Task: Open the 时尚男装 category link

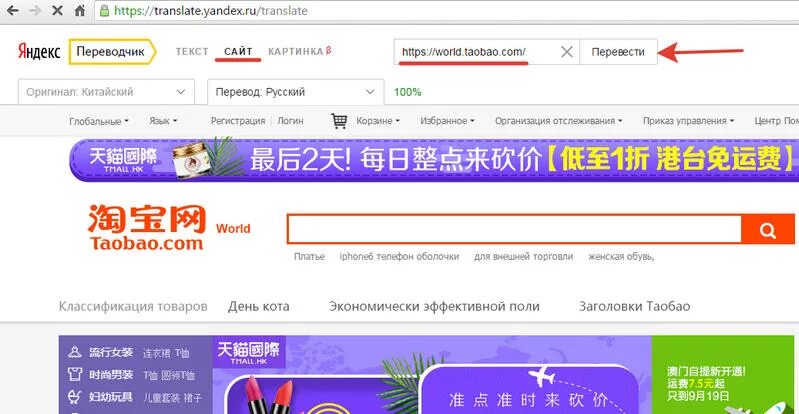Action: [111, 375]
